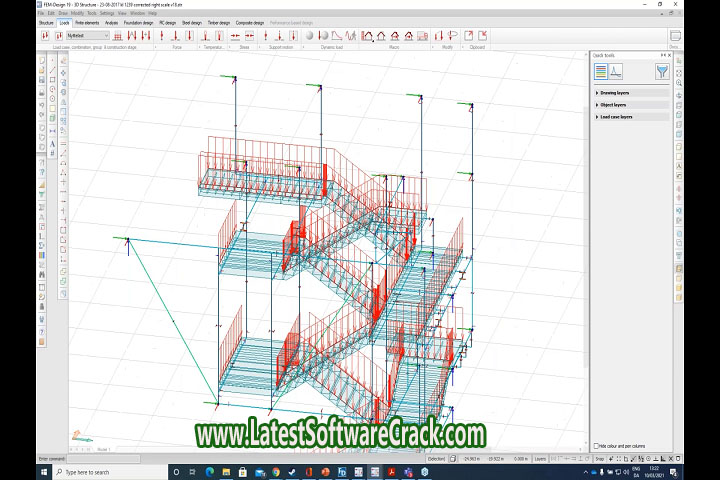Click the Windows Start button
720x480 pixels.
(x=46, y=471)
